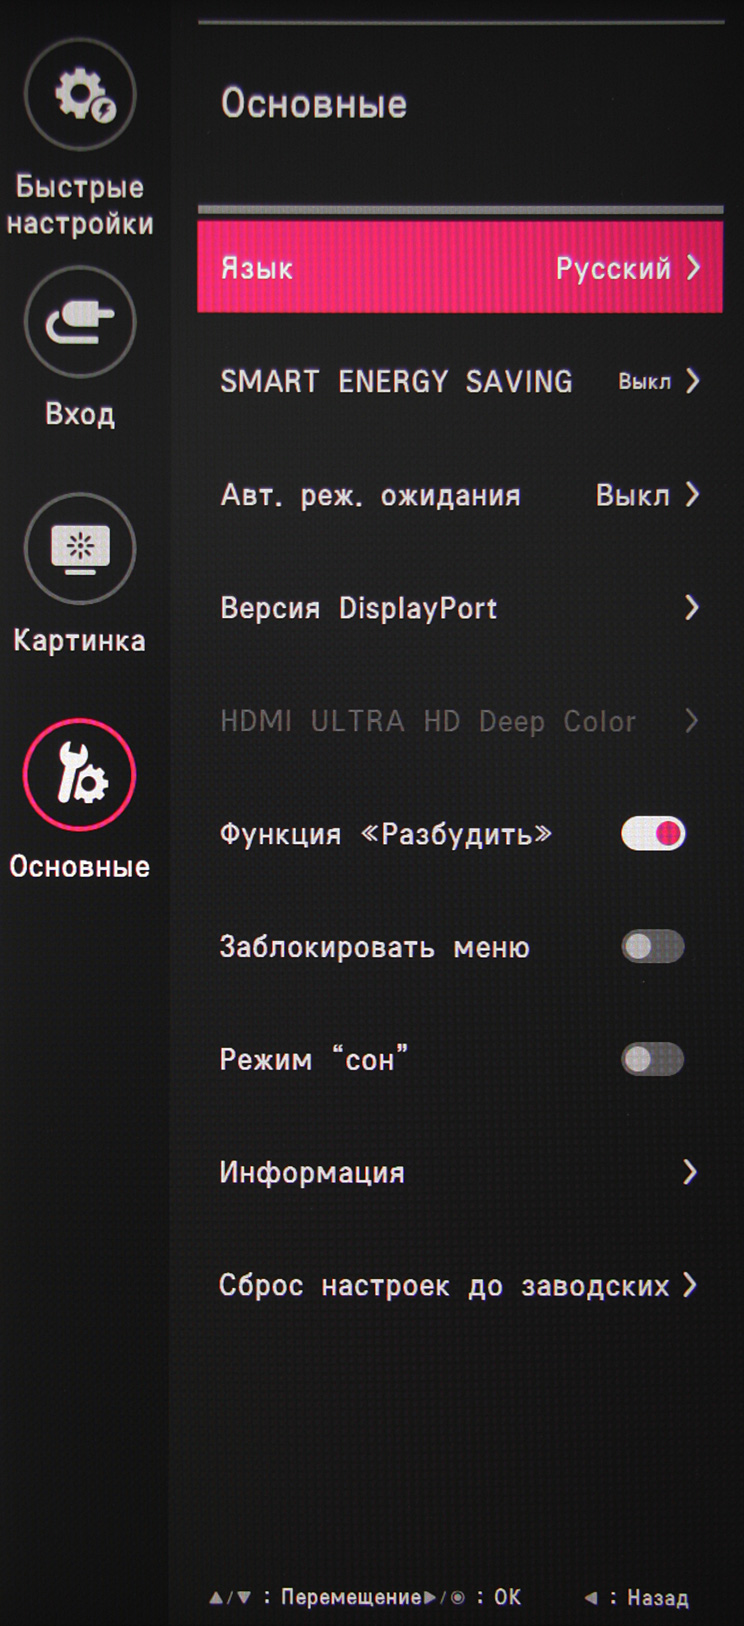Select the Язык menu row

point(460,267)
